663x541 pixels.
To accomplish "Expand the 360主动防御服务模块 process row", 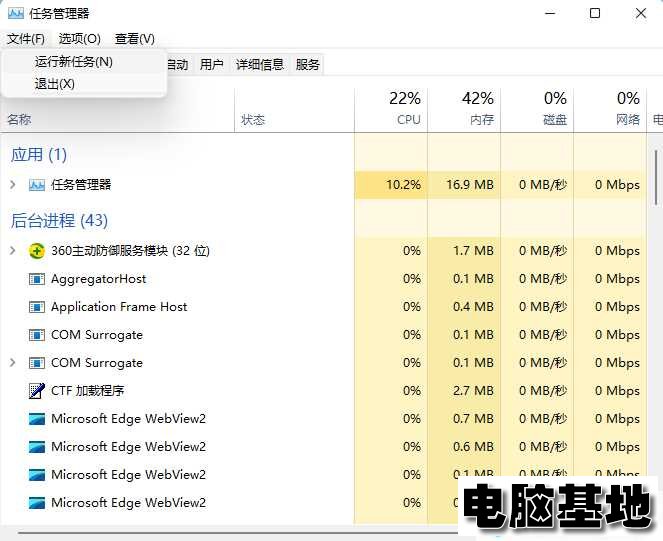I will click(13, 251).
